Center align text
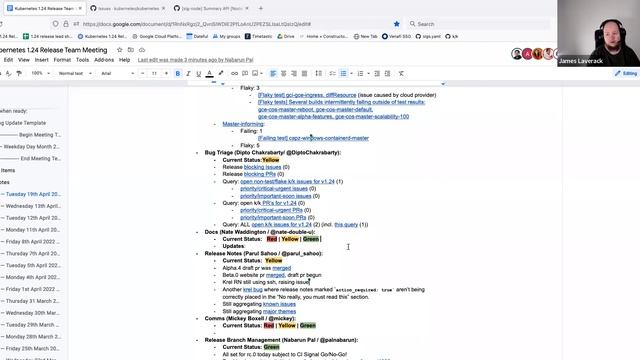 point(283,73)
